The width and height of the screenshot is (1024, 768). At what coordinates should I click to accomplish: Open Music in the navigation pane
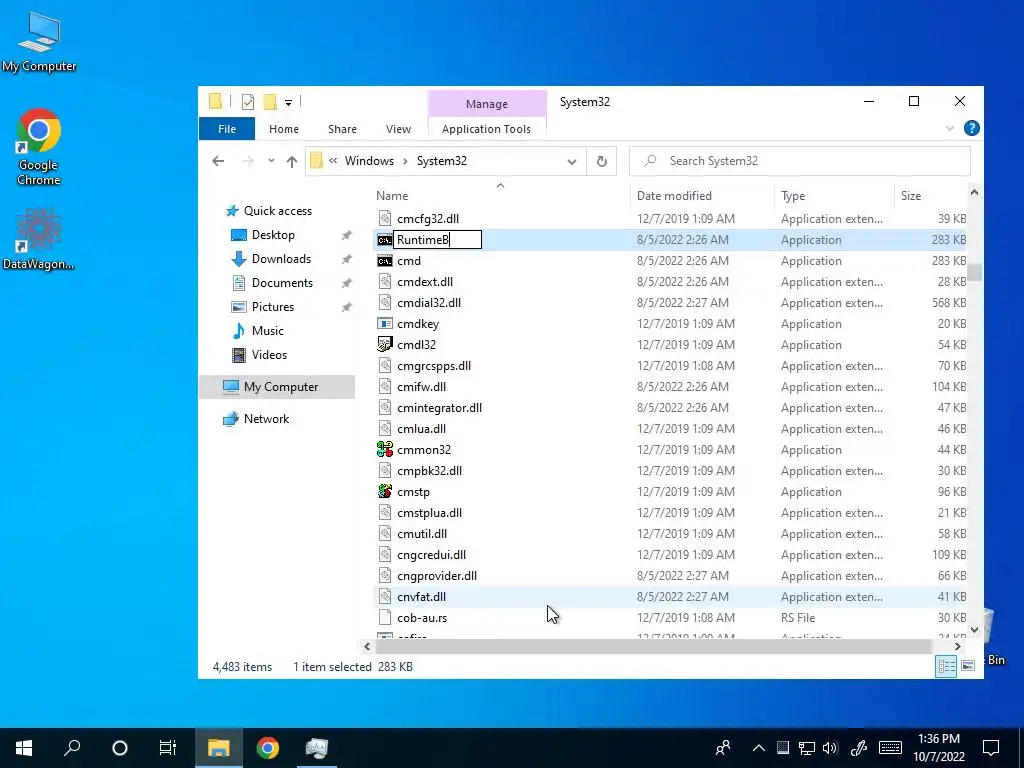pos(267,330)
